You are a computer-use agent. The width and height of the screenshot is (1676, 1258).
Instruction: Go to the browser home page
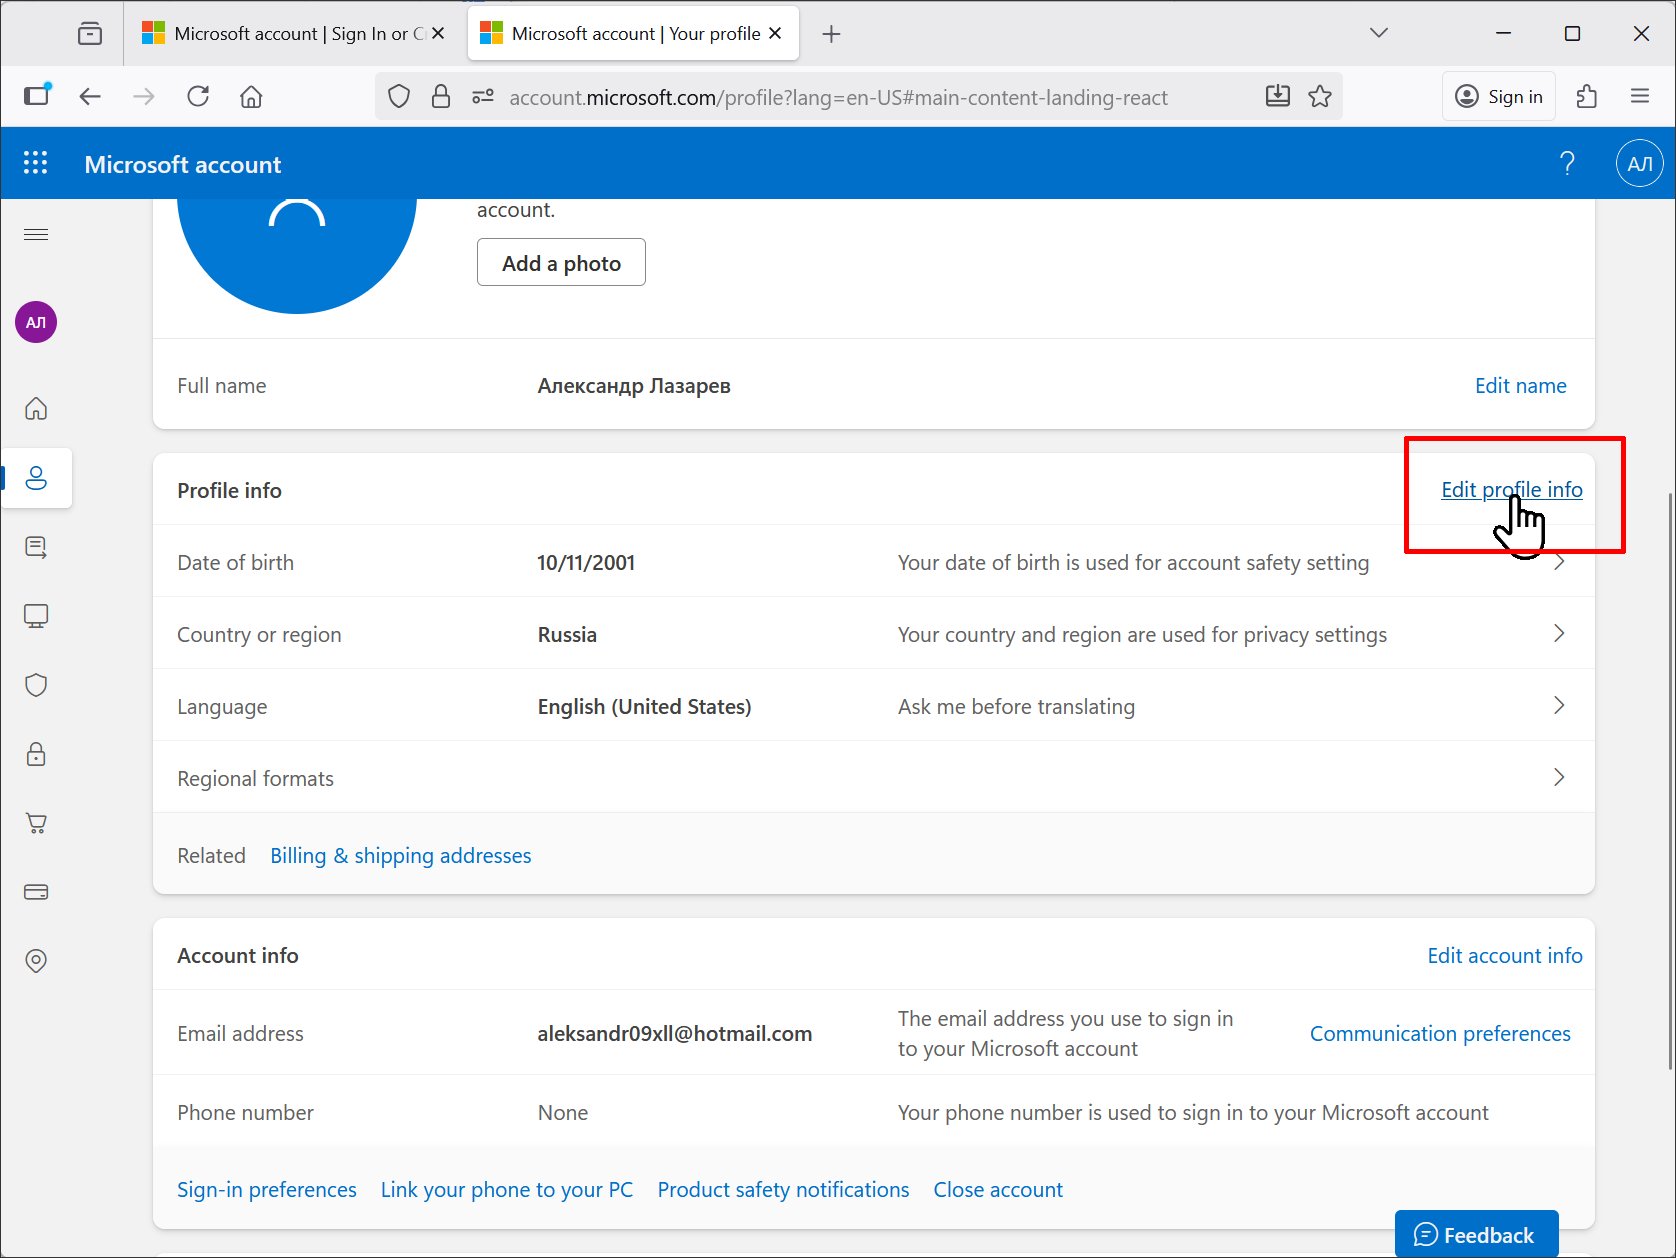(x=251, y=96)
